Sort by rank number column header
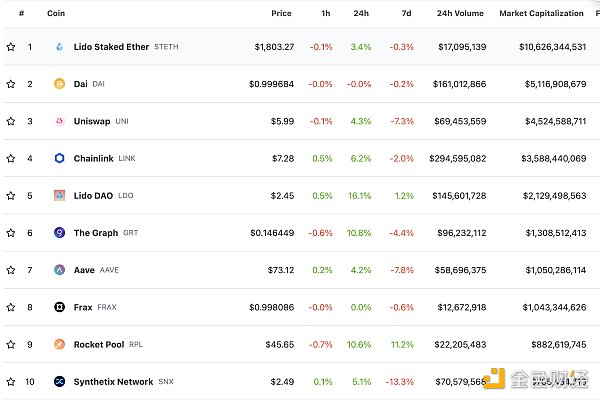This screenshot has height=400, width=600. [21, 13]
